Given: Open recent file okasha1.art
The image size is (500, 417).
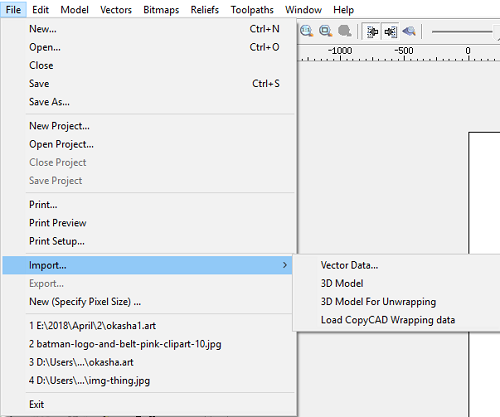Looking at the screenshot, I should [x=148, y=326].
